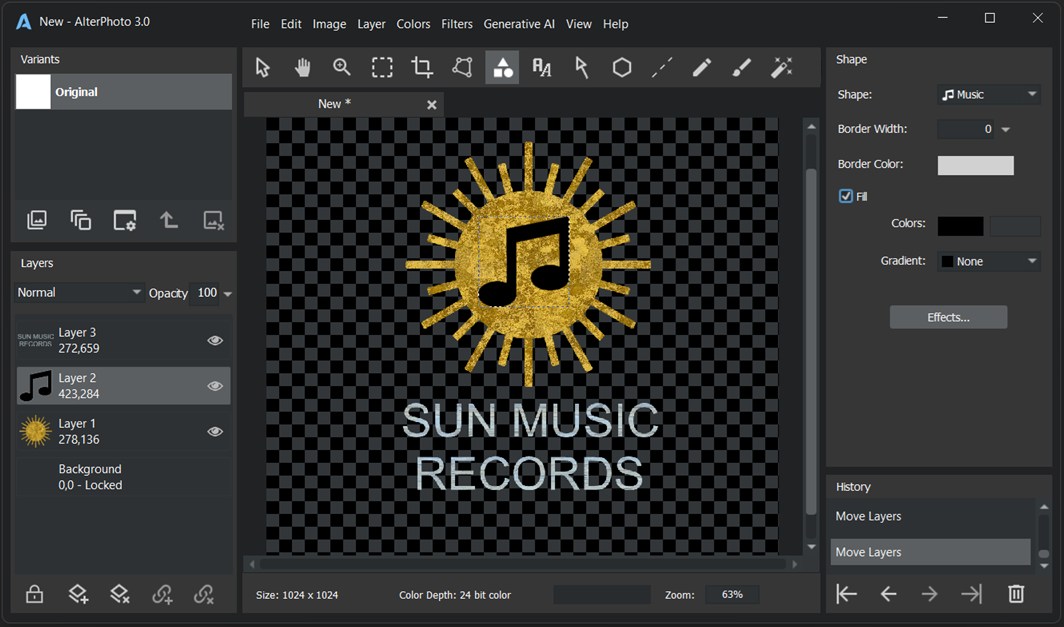Click the black fill color swatch
Image resolution: width=1064 pixels, height=627 pixels.
click(x=959, y=226)
